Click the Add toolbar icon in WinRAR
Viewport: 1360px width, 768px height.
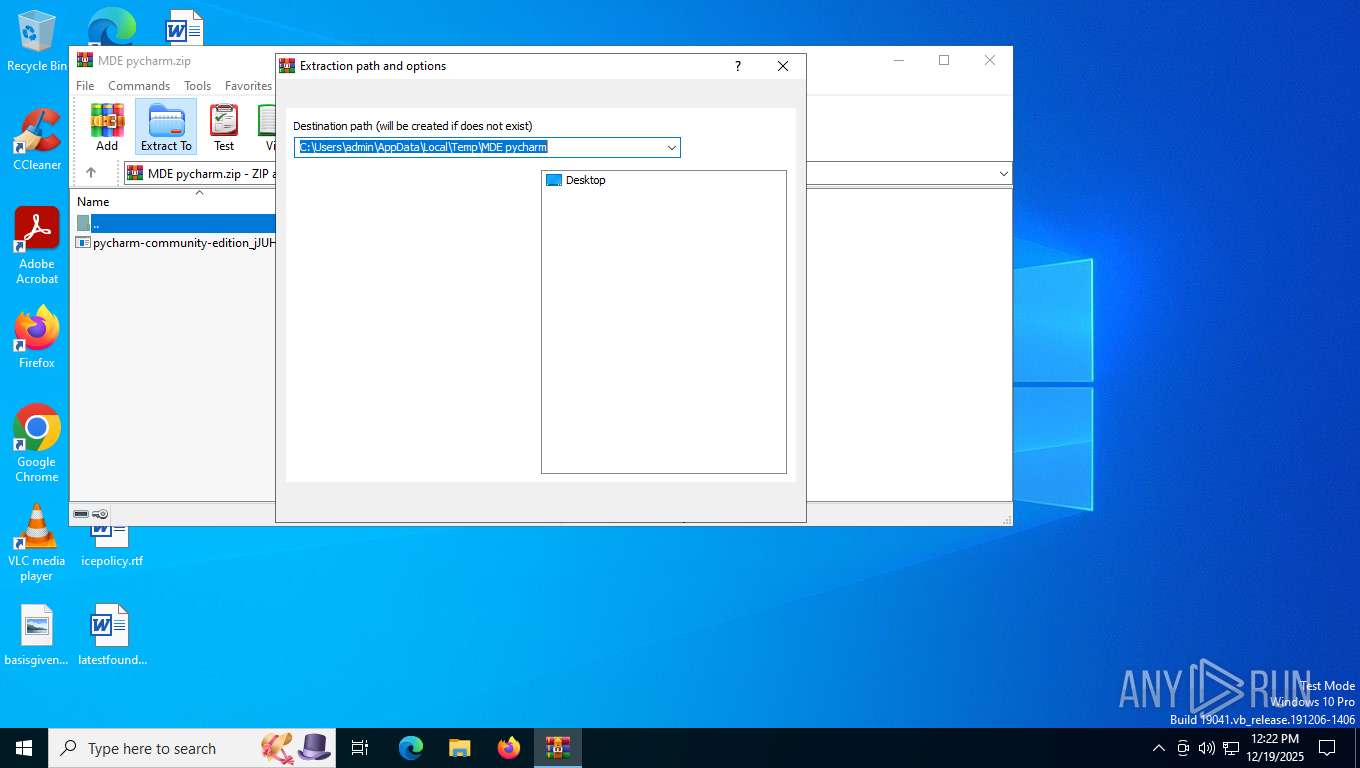pyautogui.click(x=107, y=127)
